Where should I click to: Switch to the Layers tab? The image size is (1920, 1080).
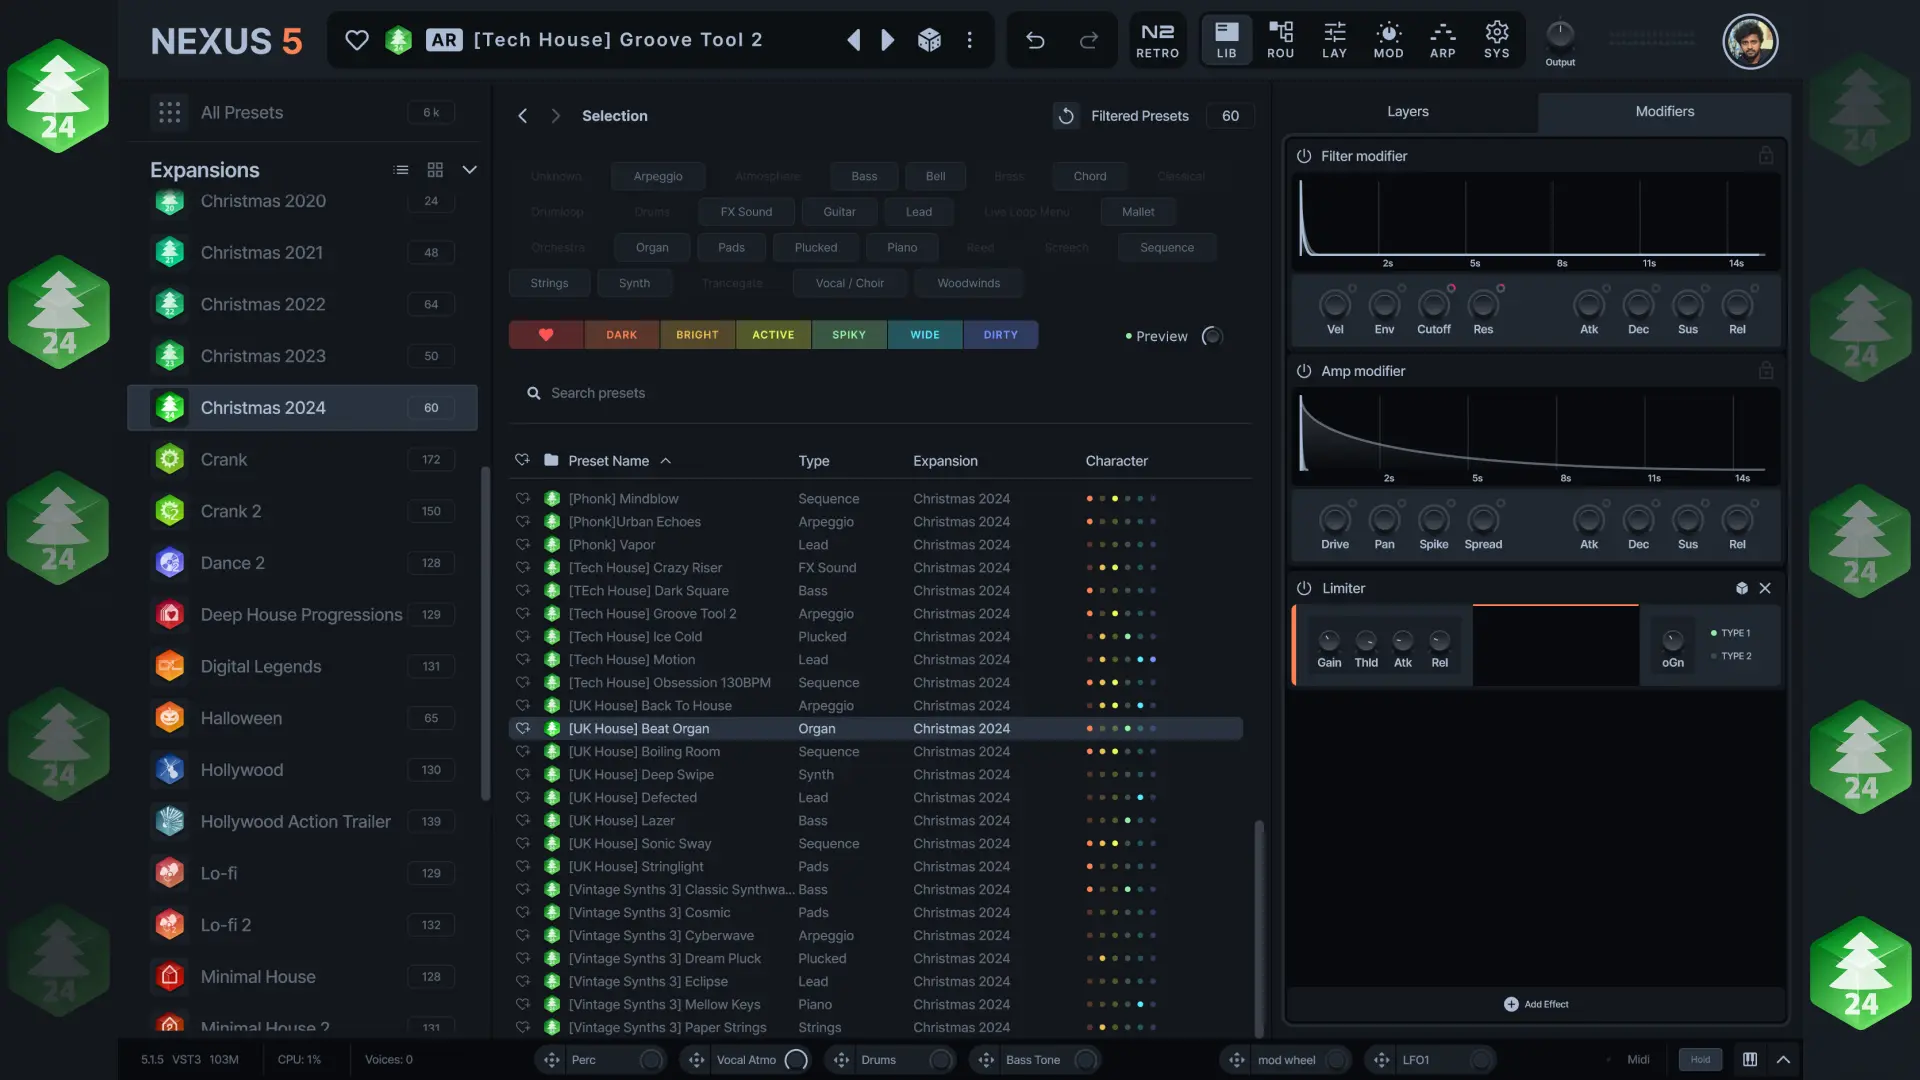click(1407, 112)
